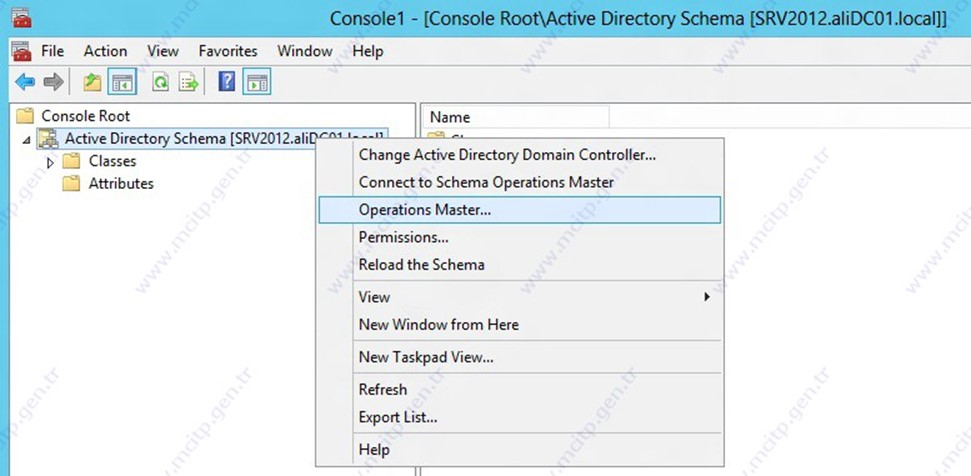Click the Up one level toolbar icon

click(x=92, y=82)
